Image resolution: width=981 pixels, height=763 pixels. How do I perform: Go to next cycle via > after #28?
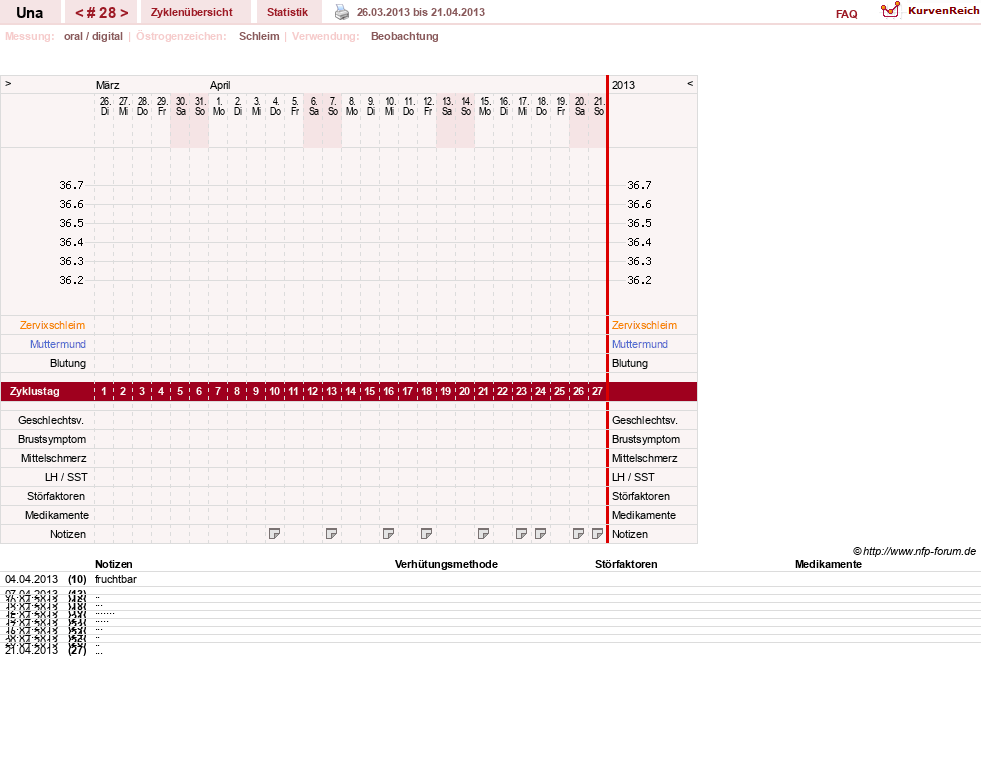click(124, 13)
